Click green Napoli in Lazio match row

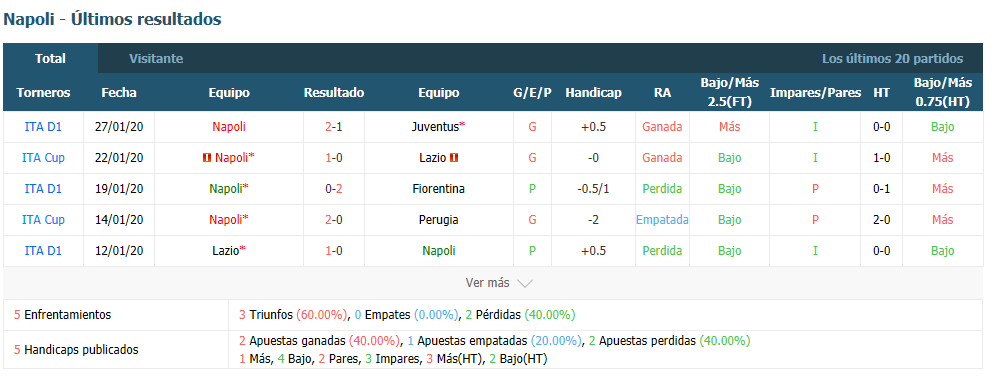click(x=439, y=251)
